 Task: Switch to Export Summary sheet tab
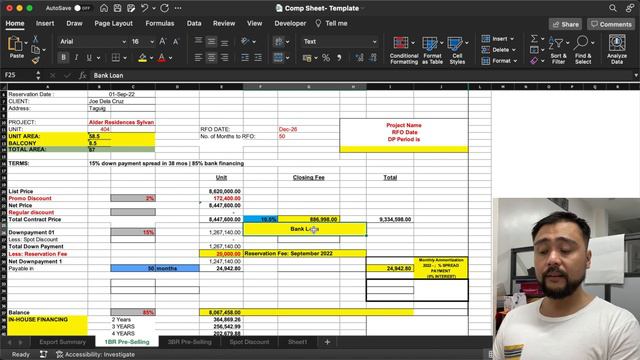click(62, 342)
